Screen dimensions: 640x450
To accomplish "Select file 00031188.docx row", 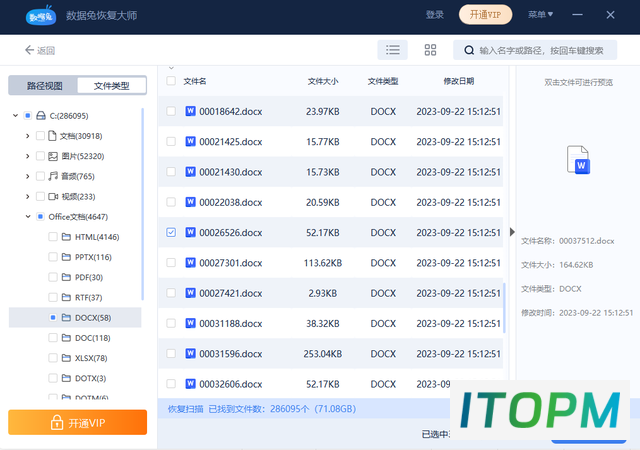I will click(x=331, y=323).
